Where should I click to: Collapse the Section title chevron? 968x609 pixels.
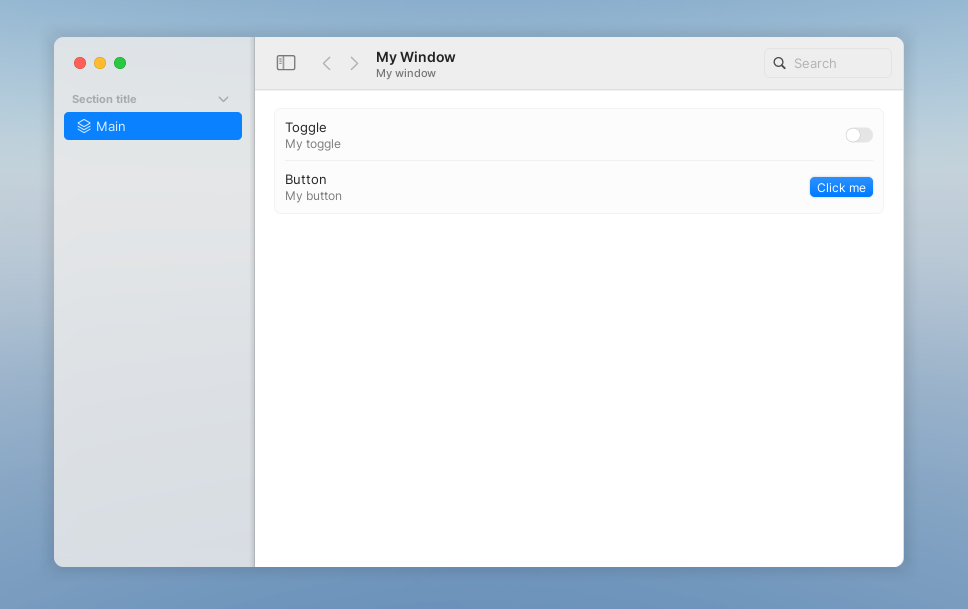pos(223,99)
